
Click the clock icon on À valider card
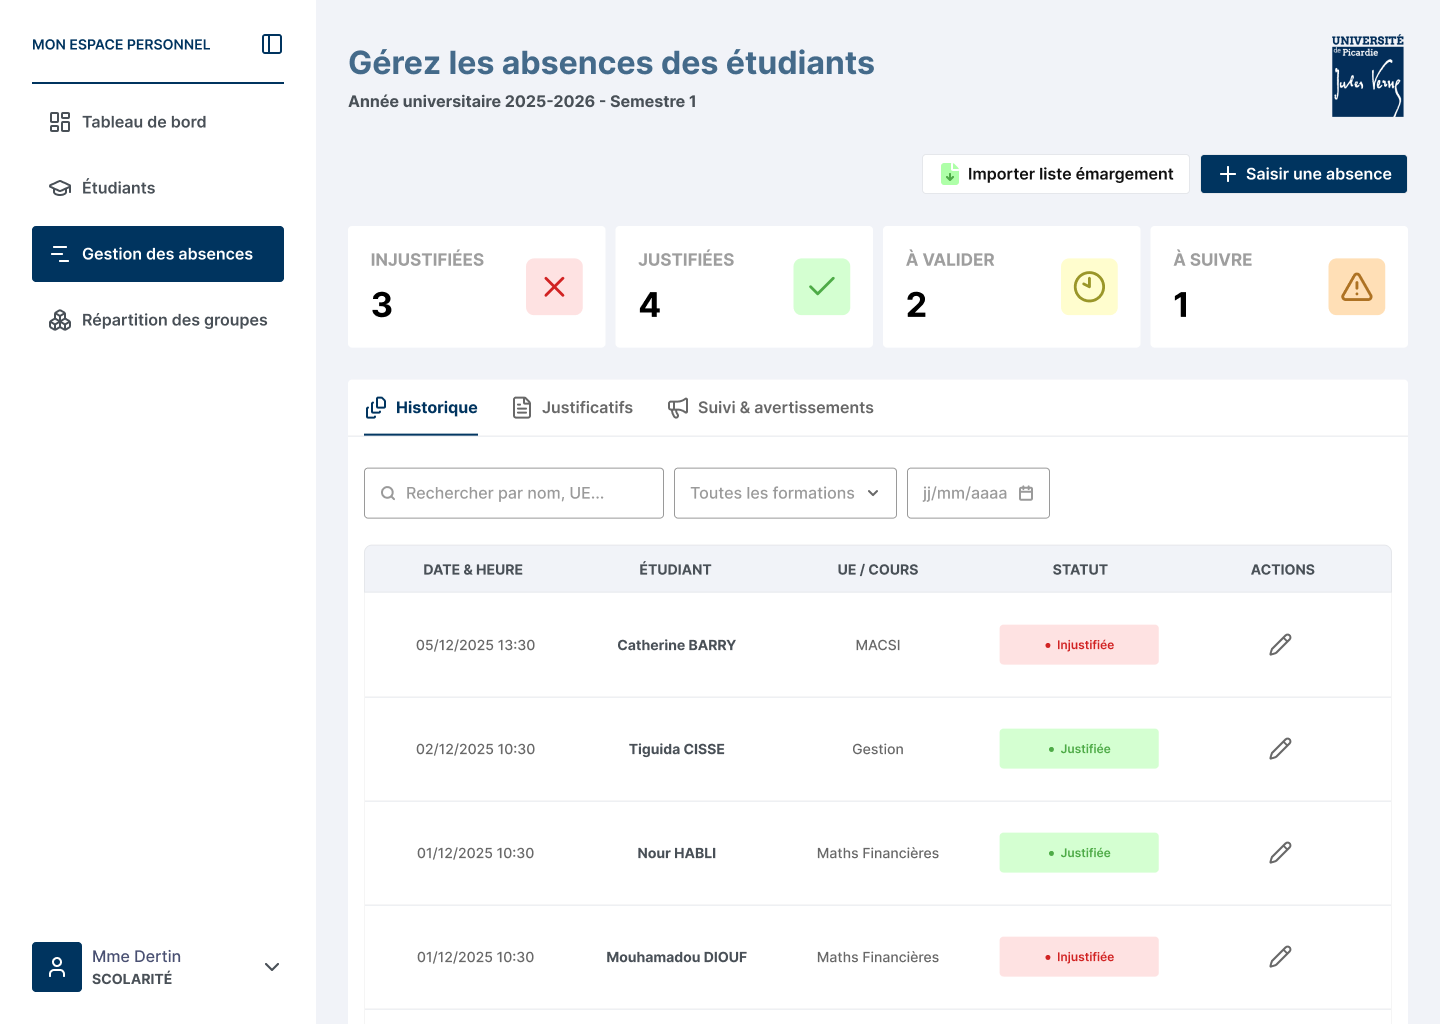pyautogui.click(x=1089, y=287)
